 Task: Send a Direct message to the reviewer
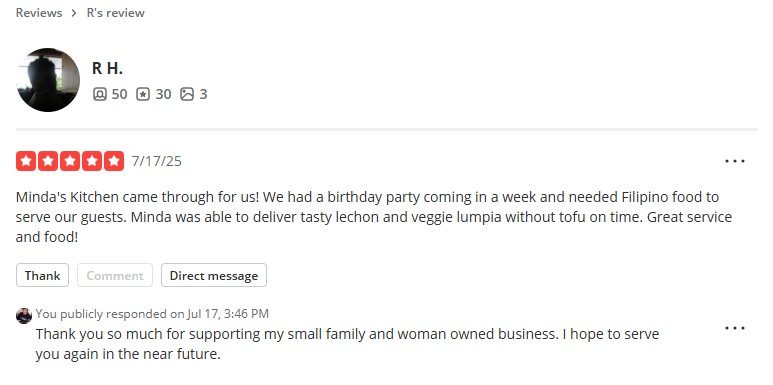point(214,275)
